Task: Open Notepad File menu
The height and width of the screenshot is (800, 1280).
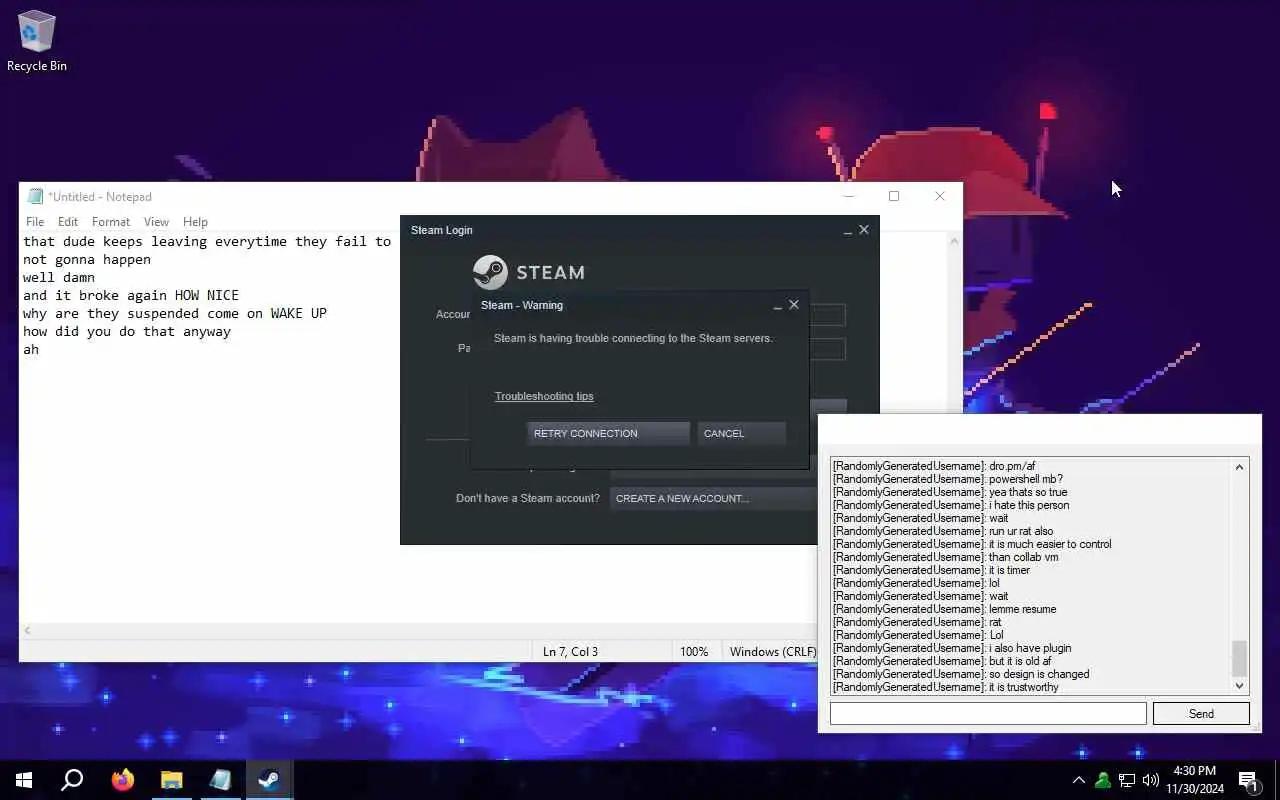Action: pos(35,222)
